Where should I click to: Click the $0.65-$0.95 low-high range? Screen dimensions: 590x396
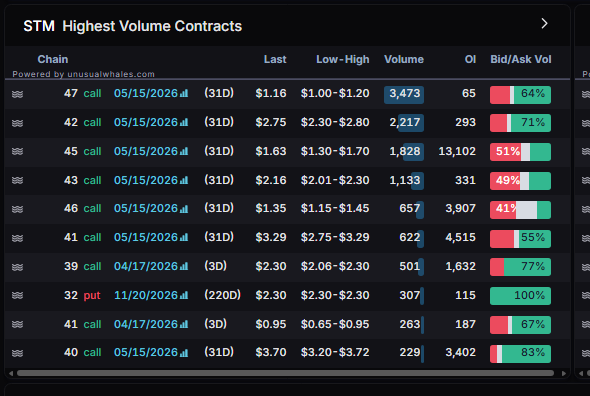[335, 324]
